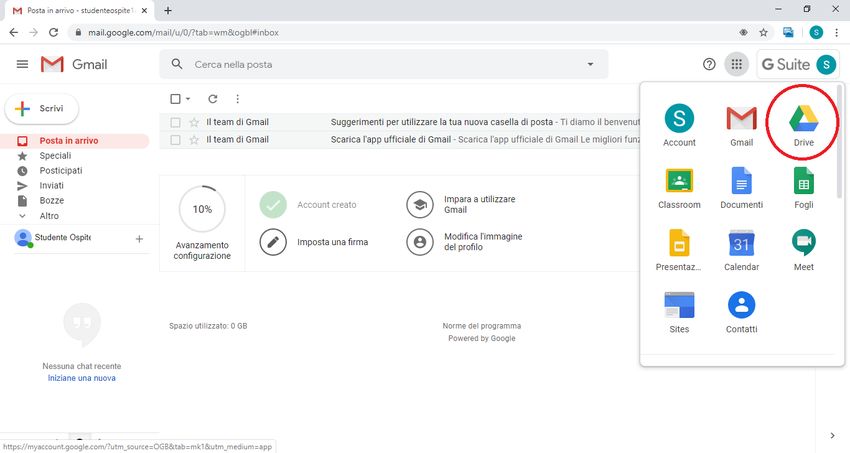Toggle the select-all messages checkbox
Viewport: 850px width, 453px height.
click(x=175, y=99)
